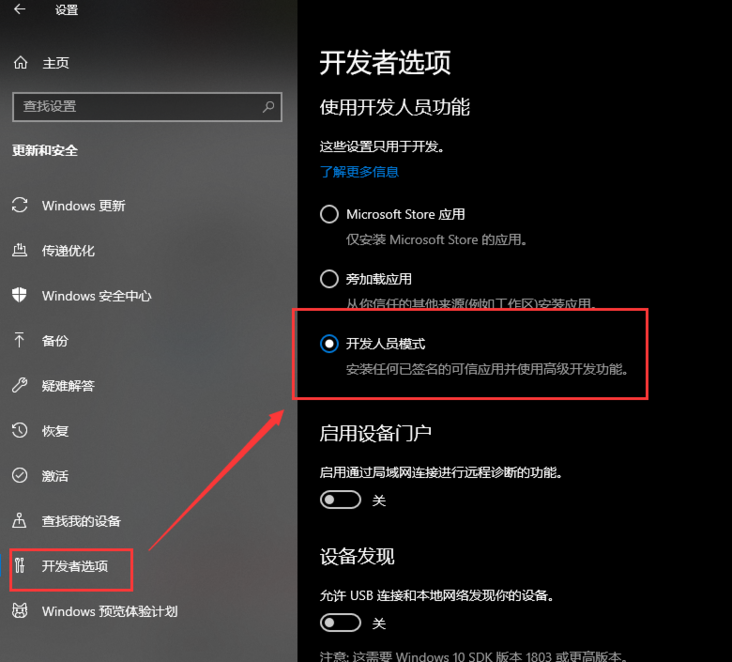Click the Windows 更新 refresh icon
Image resolution: width=732 pixels, height=662 pixels.
[x=20, y=205]
